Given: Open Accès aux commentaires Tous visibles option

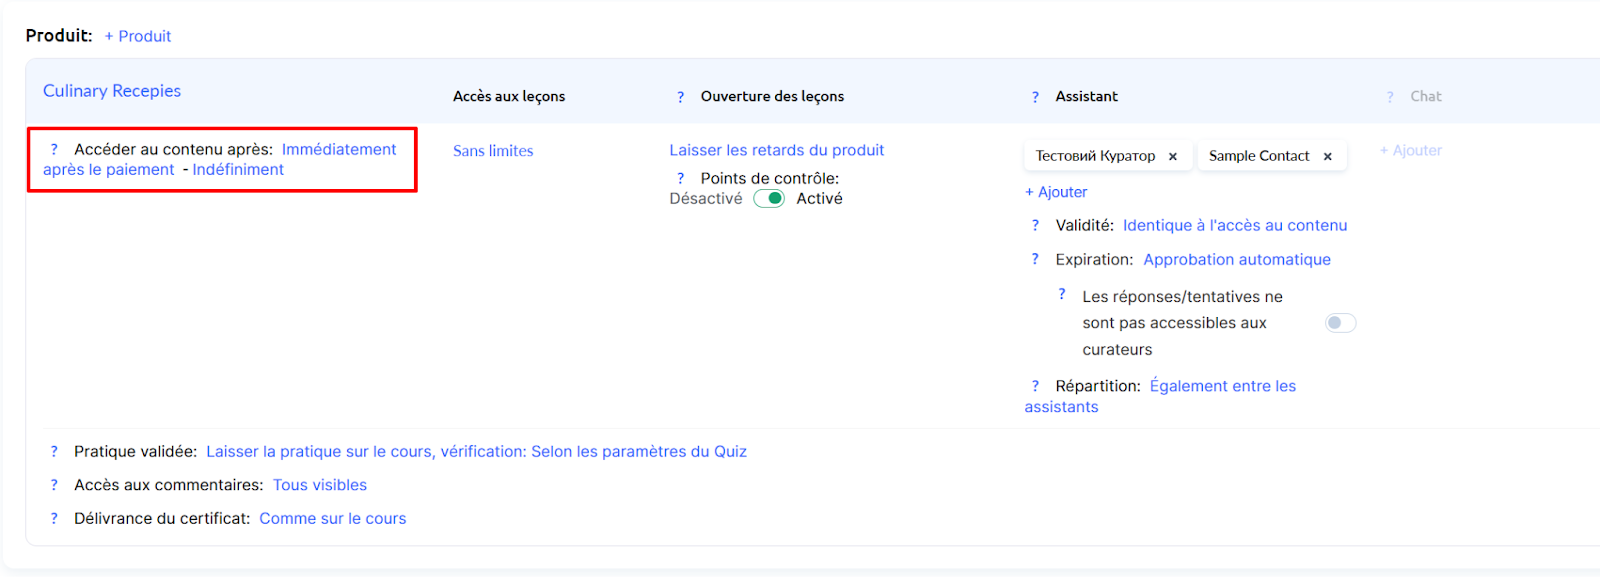Looking at the screenshot, I should (x=320, y=485).
